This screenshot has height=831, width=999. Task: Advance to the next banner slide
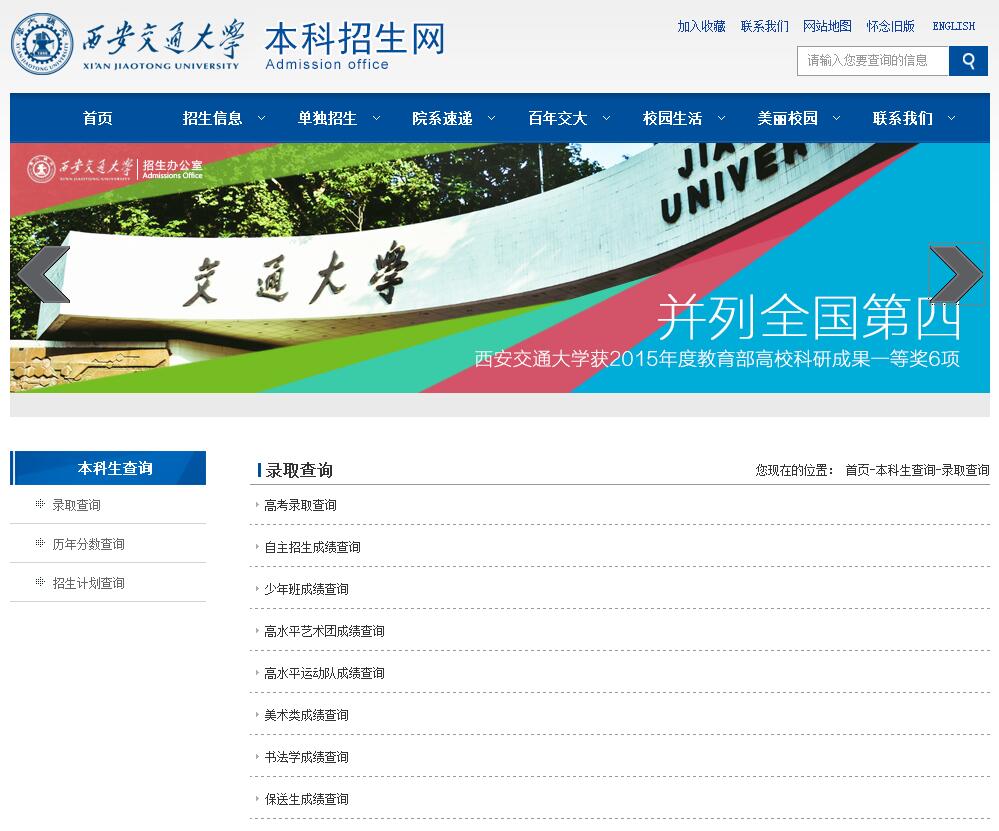tap(956, 274)
